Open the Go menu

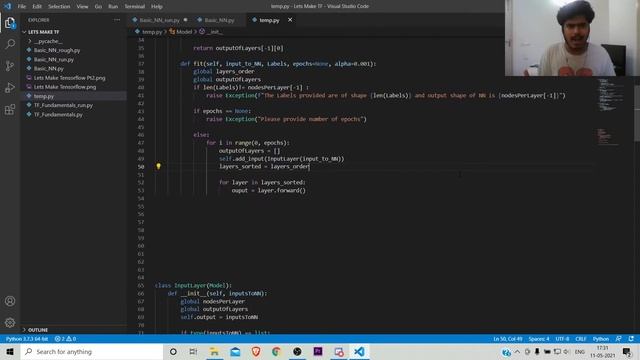98,7
